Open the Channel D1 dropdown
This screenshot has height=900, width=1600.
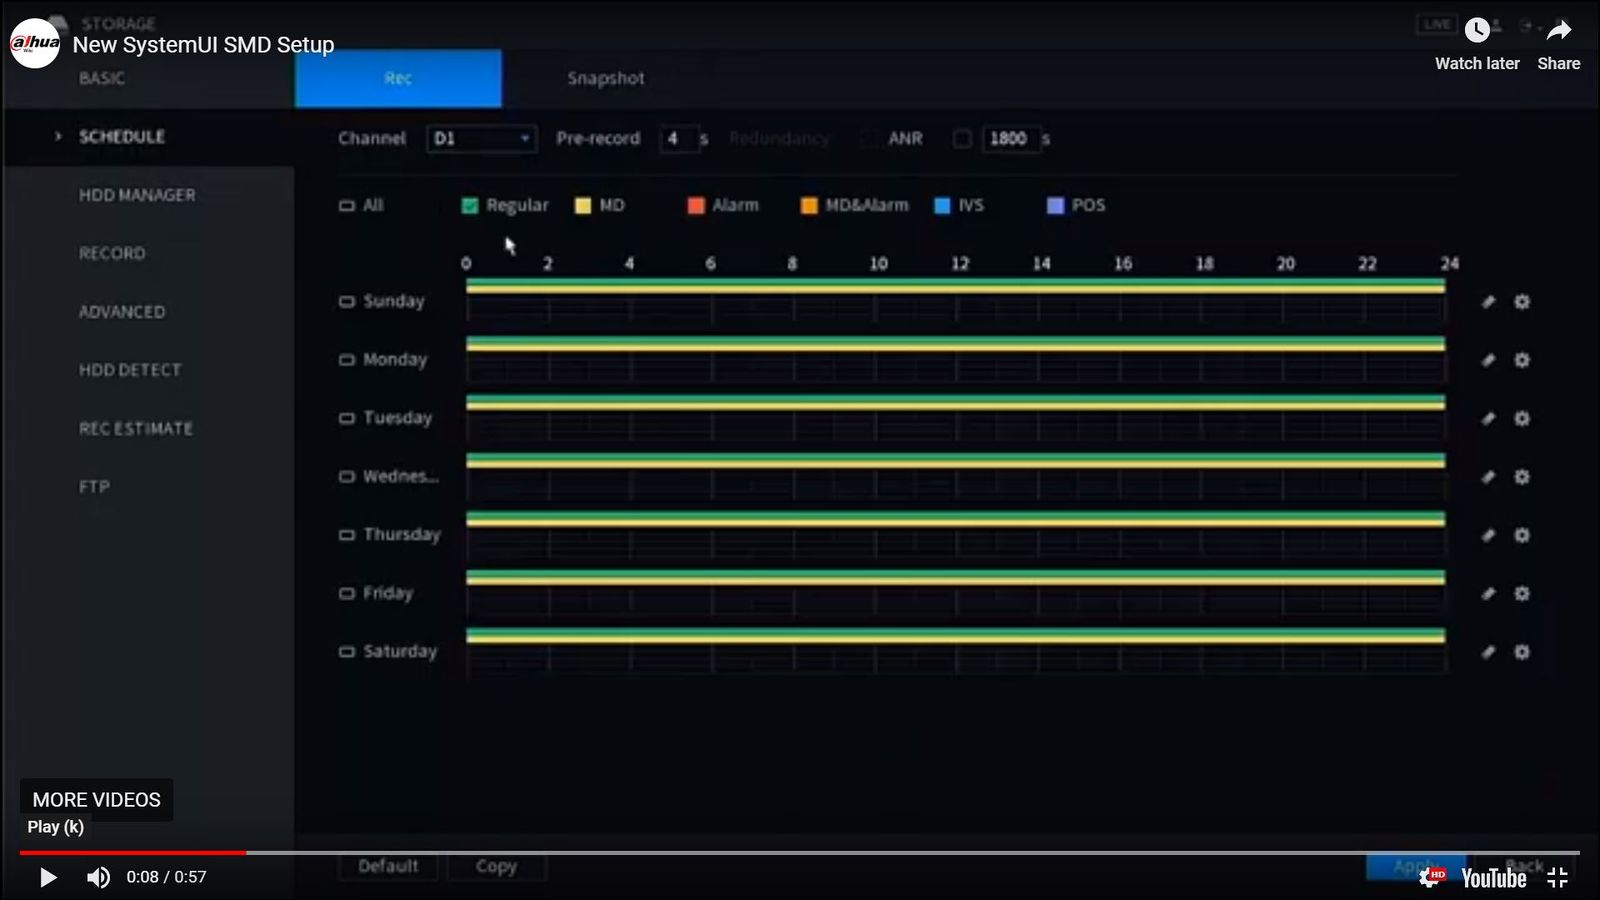pos(481,139)
